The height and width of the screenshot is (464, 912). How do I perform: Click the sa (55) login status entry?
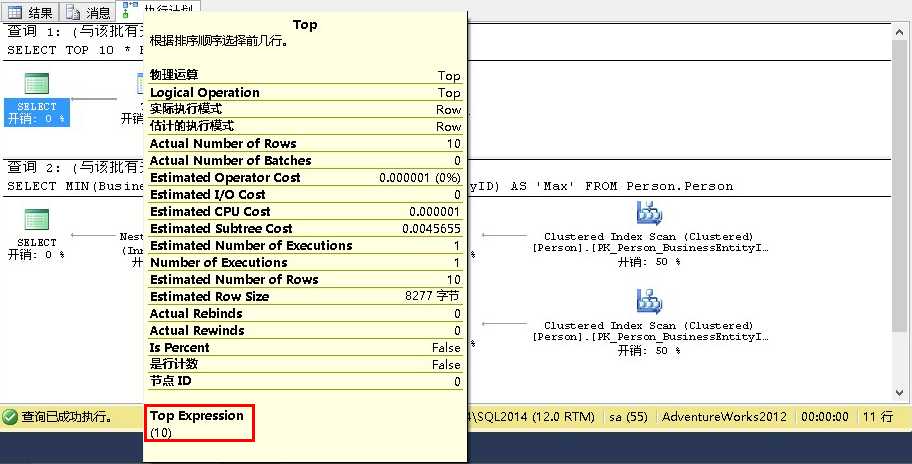click(x=628, y=416)
